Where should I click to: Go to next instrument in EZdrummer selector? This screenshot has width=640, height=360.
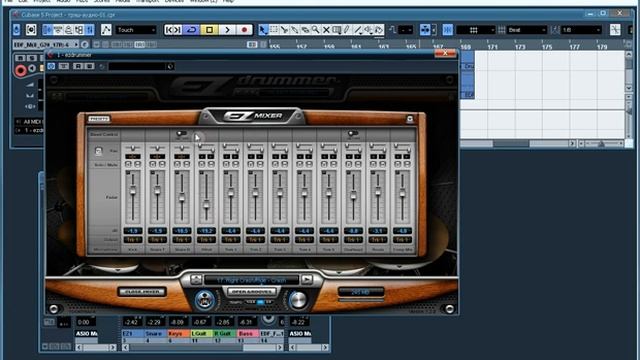click(307, 280)
